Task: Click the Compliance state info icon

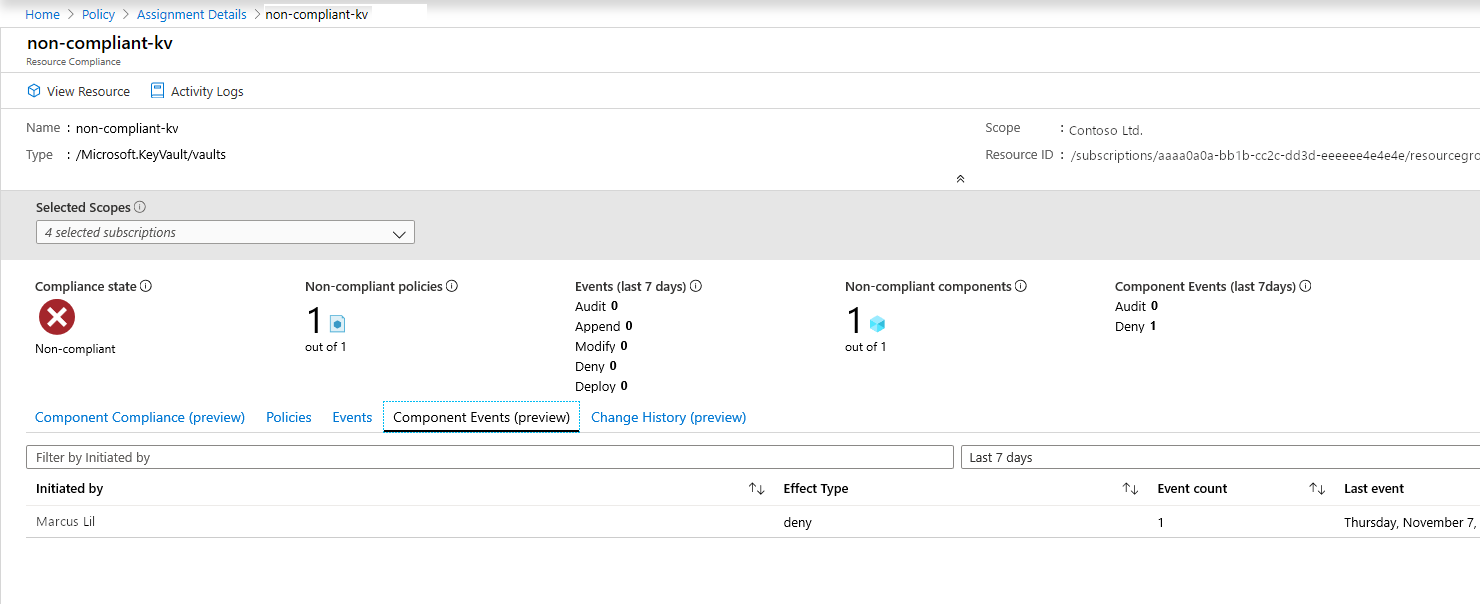Action: point(146,286)
